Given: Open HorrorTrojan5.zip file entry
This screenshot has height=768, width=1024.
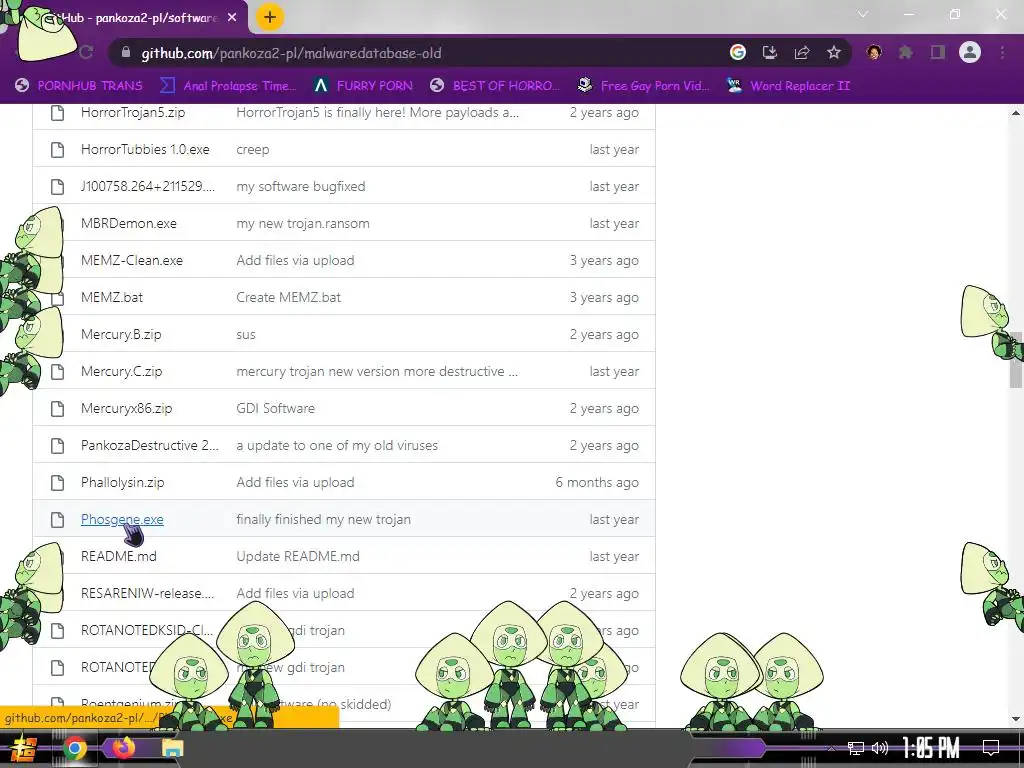Looking at the screenshot, I should (x=133, y=112).
